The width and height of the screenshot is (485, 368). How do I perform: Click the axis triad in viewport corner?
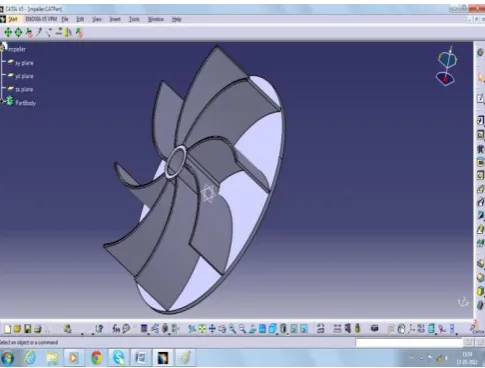point(463,302)
